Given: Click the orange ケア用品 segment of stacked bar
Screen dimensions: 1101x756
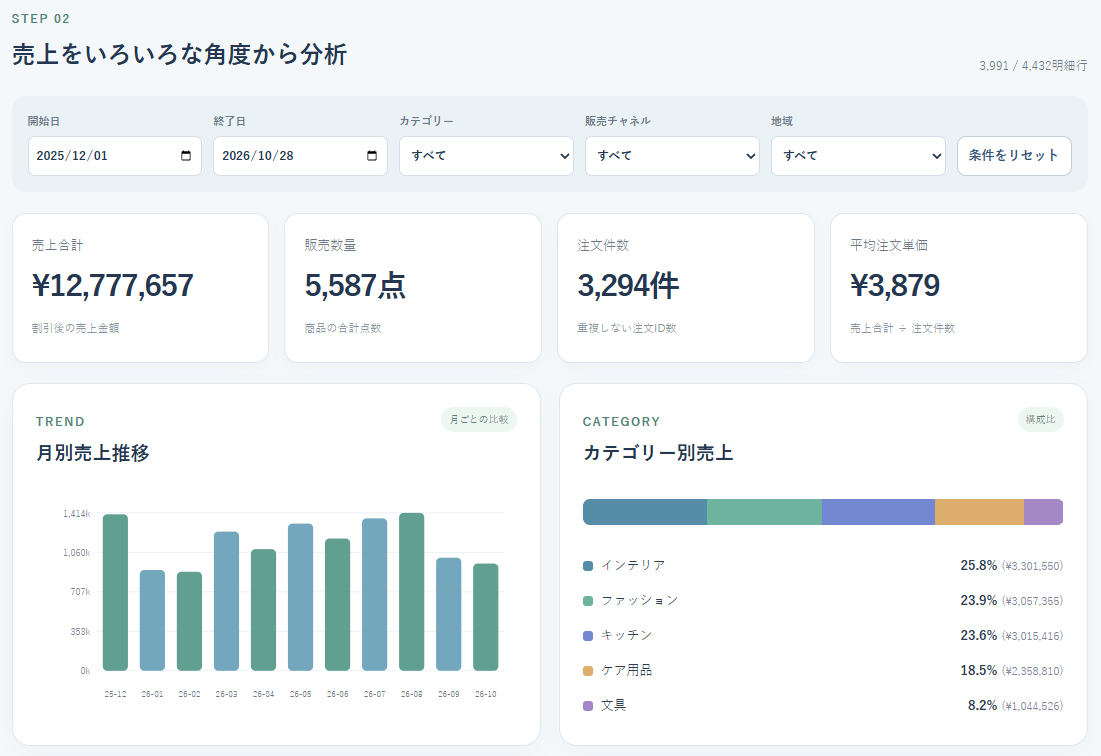Looking at the screenshot, I should coord(980,512).
